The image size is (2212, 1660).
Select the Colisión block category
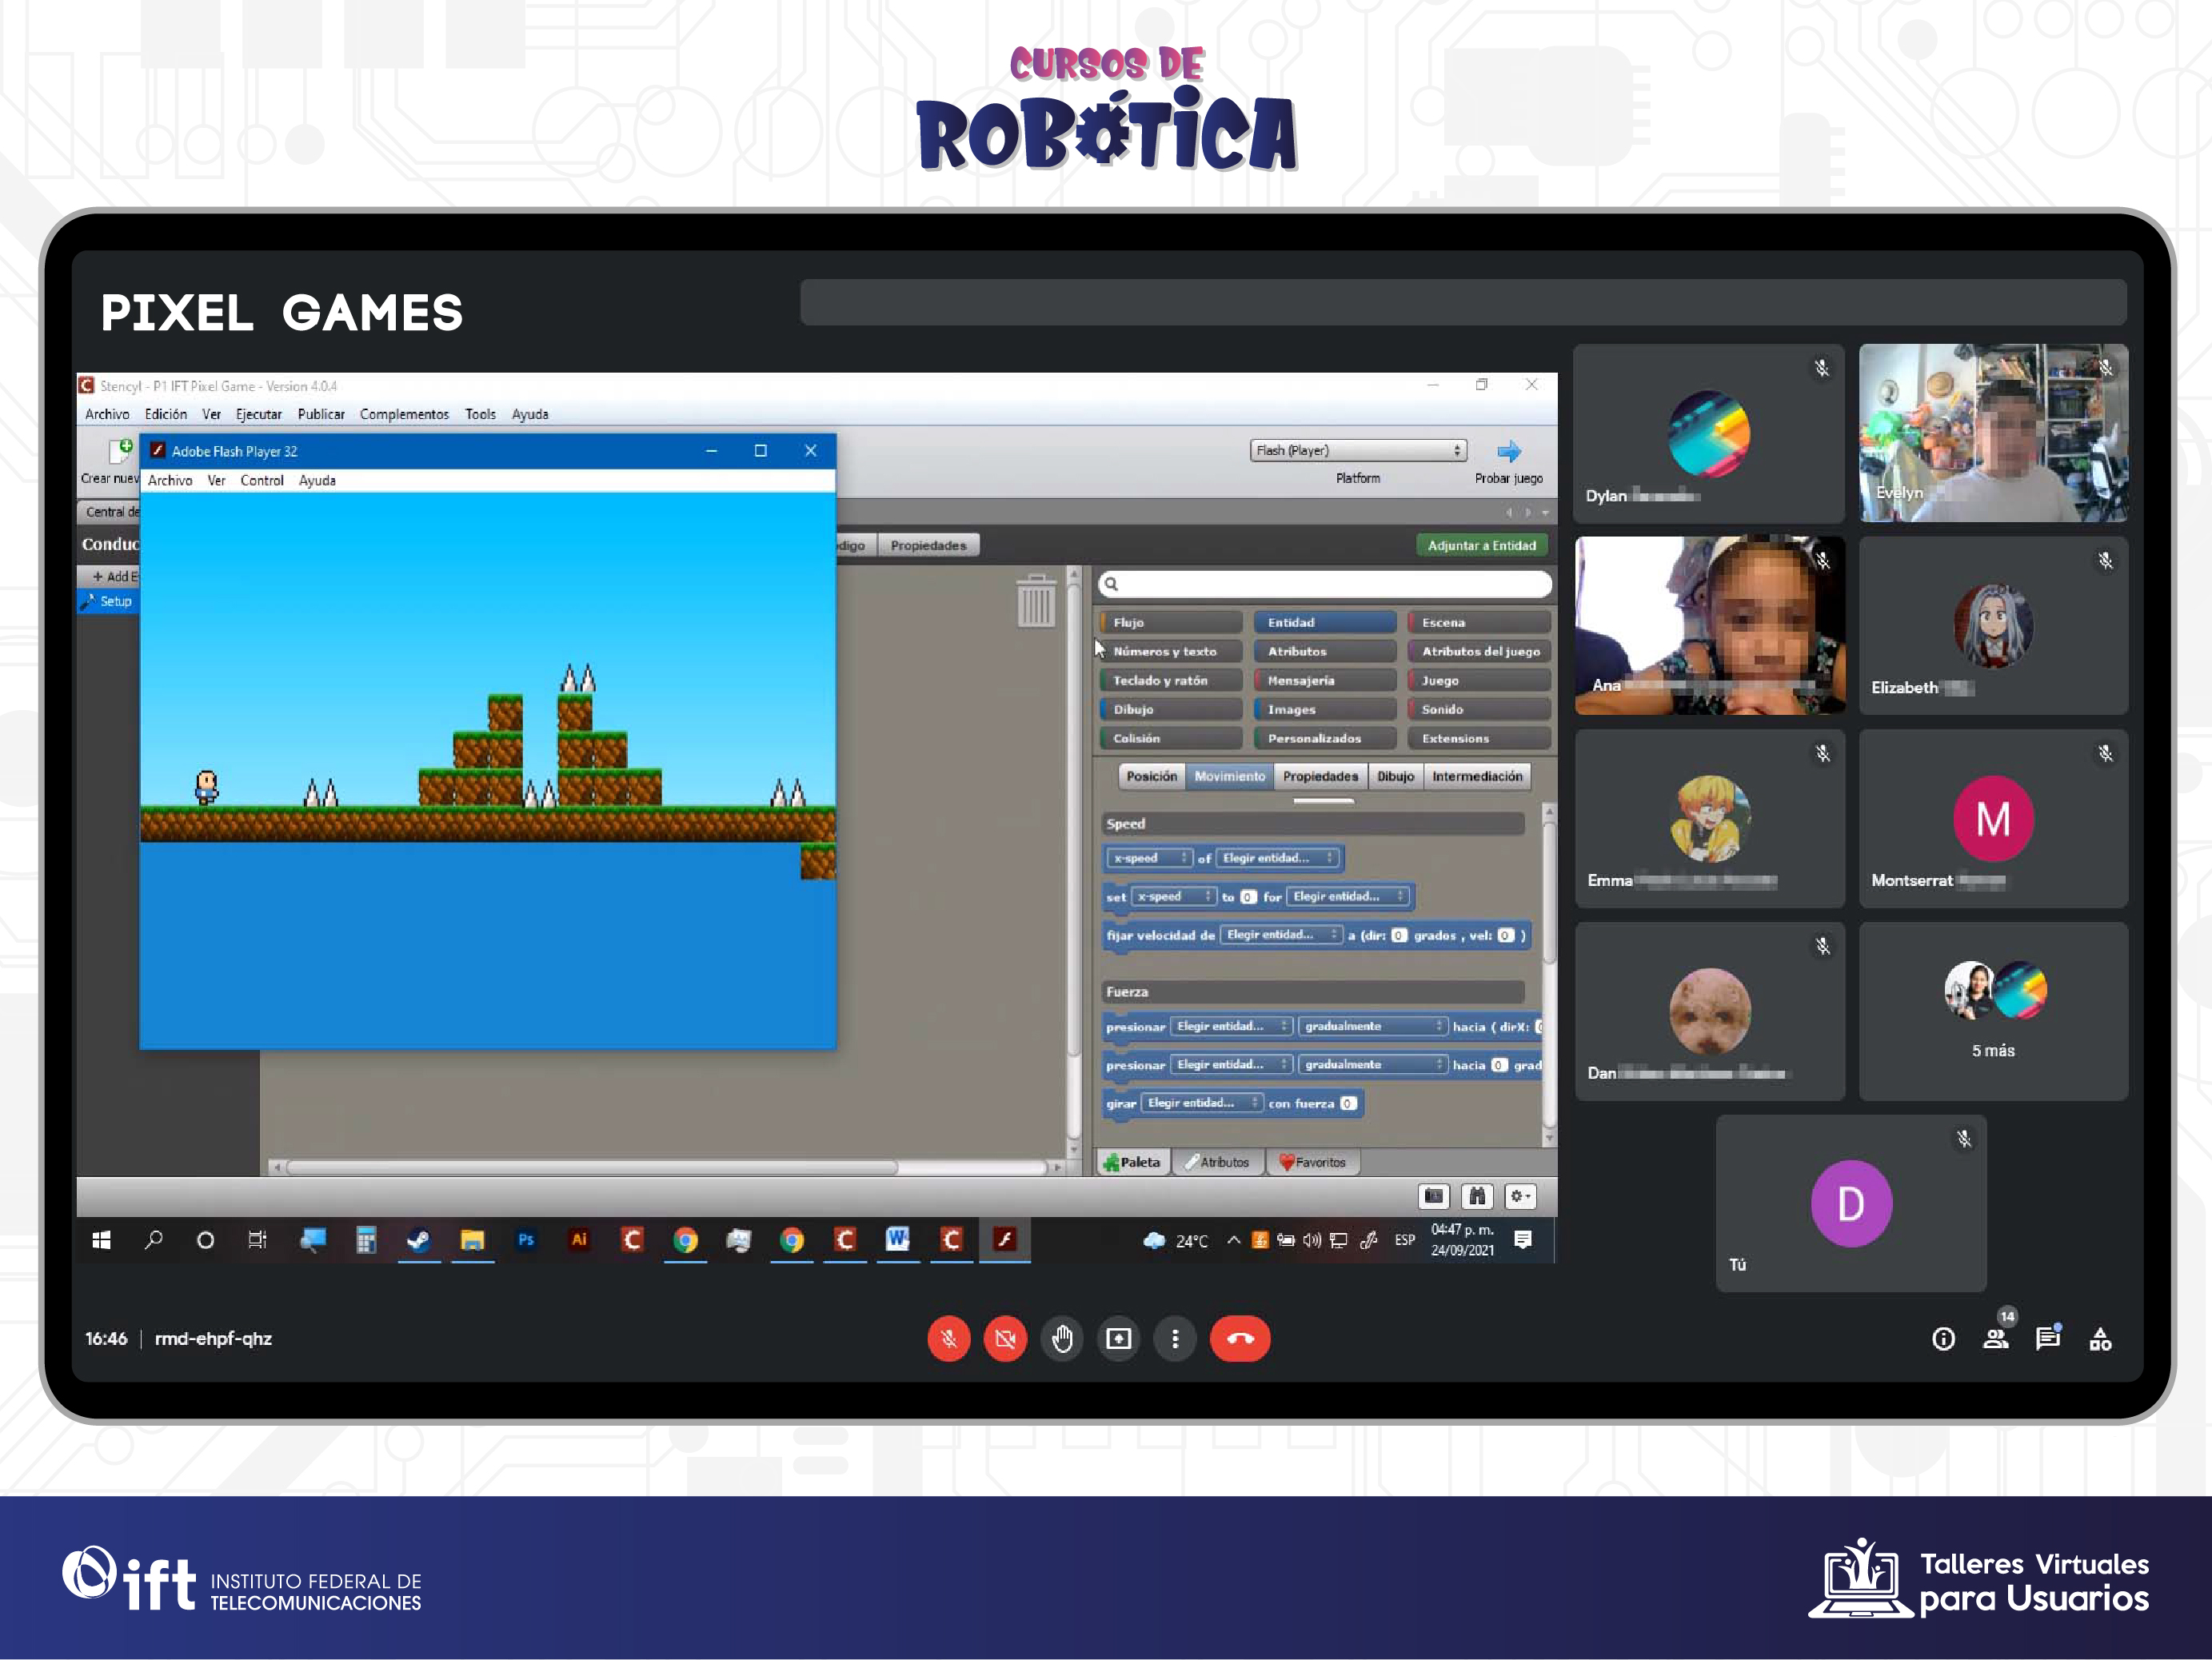coord(1171,738)
